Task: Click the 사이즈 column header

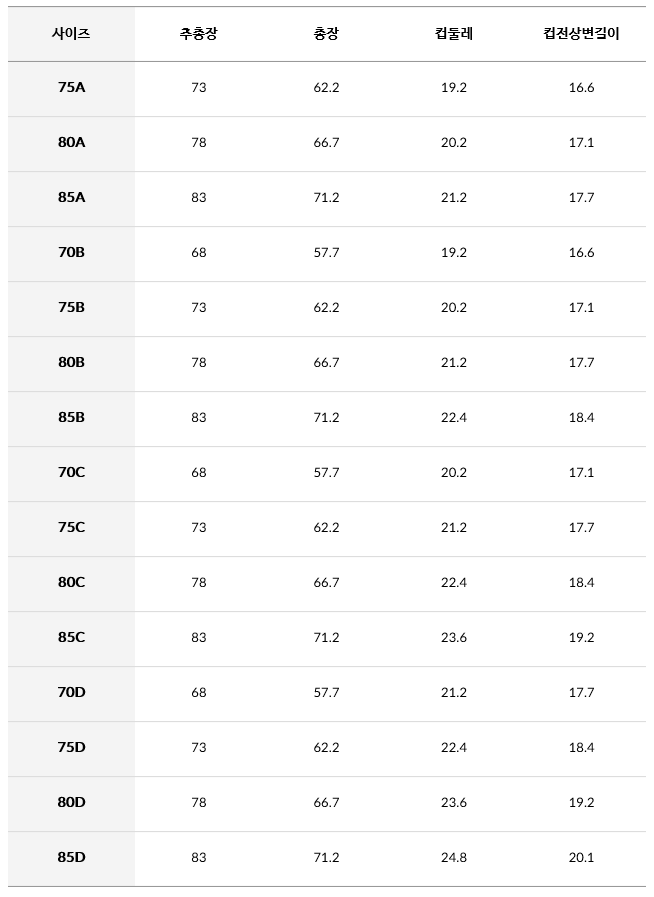Action: [x=71, y=33]
